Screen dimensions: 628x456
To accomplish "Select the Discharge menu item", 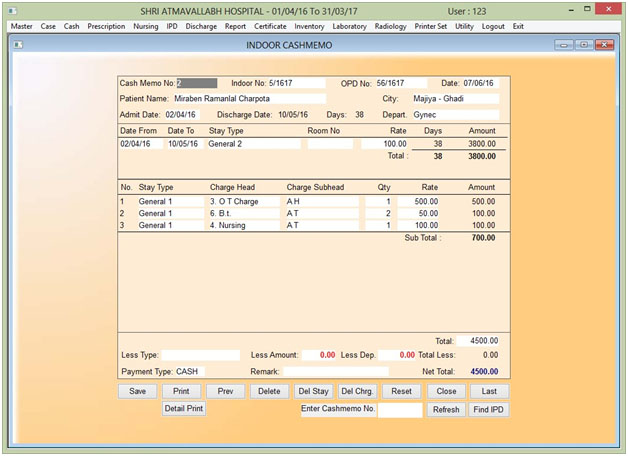I will [x=202, y=26].
